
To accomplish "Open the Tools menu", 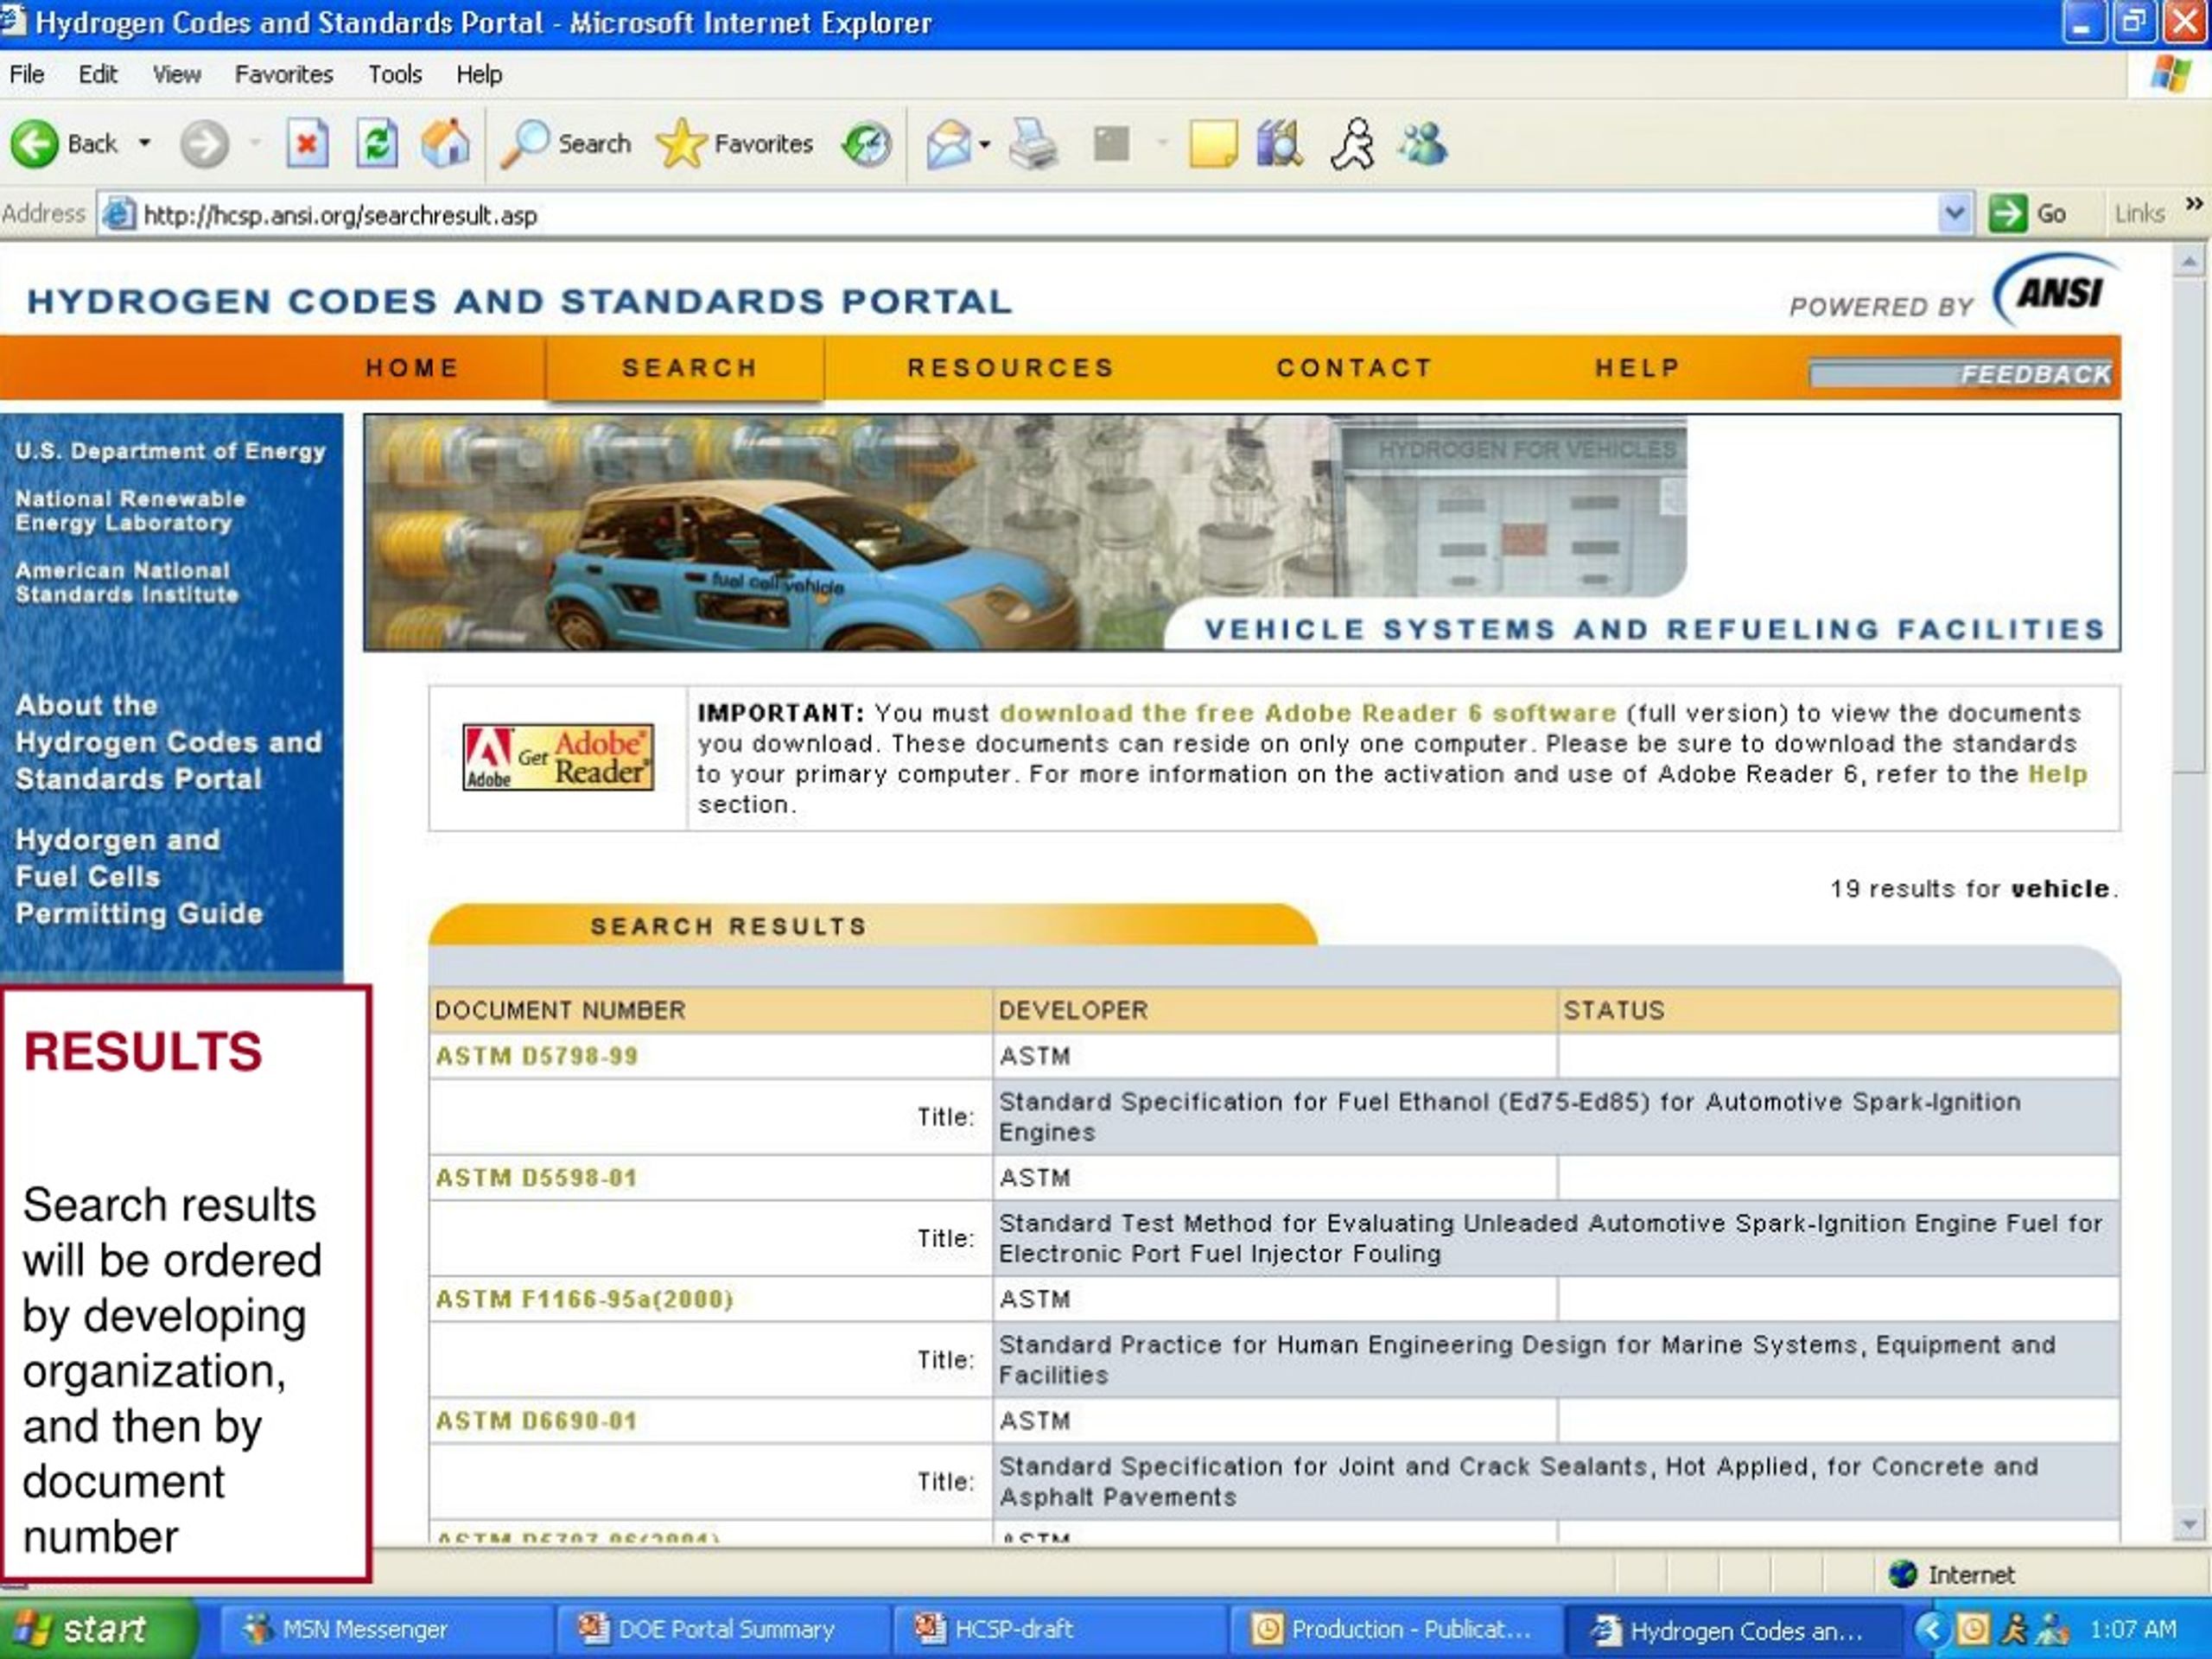I will (395, 75).
